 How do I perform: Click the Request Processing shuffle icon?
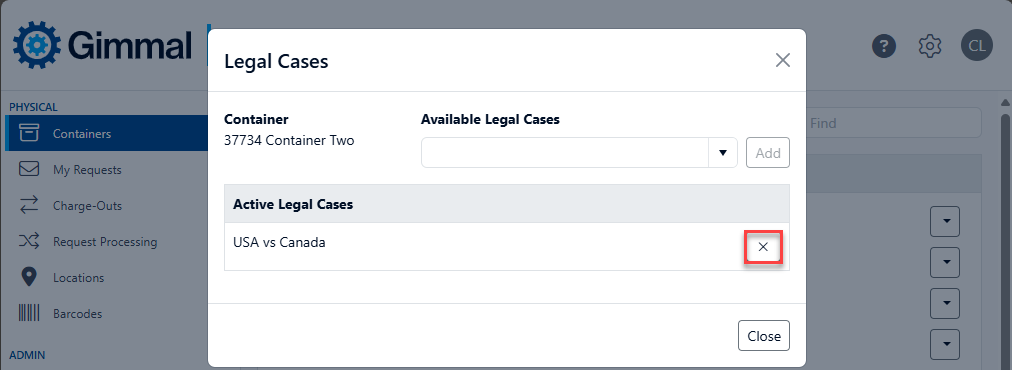coord(29,242)
